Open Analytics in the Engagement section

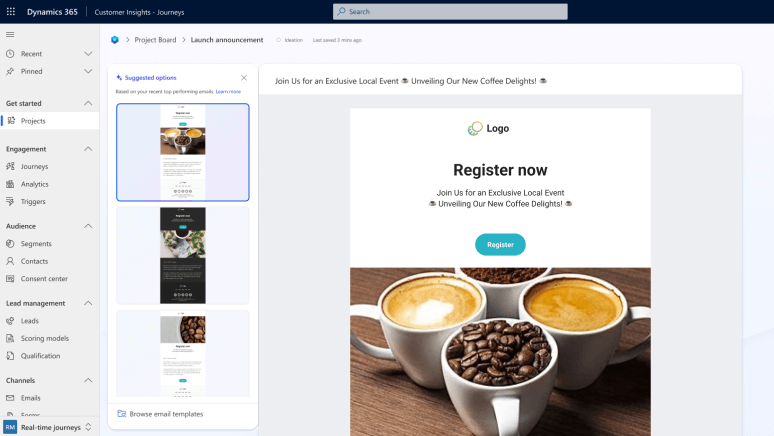click(x=35, y=184)
